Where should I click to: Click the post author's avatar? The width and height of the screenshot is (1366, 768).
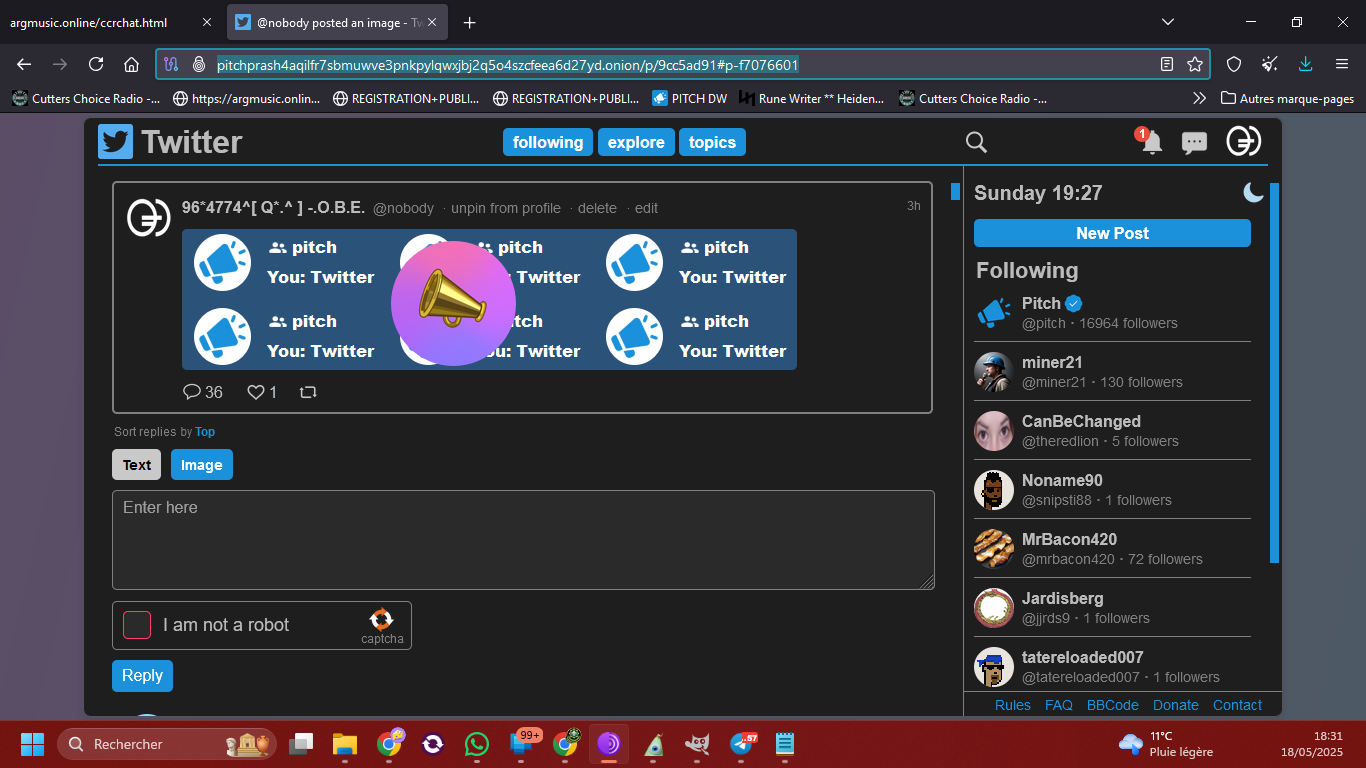149,217
